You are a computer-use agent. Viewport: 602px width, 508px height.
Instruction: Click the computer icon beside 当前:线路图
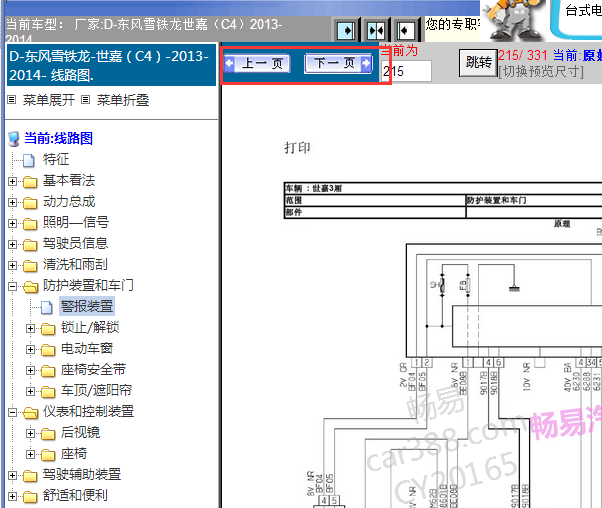point(14,139)
